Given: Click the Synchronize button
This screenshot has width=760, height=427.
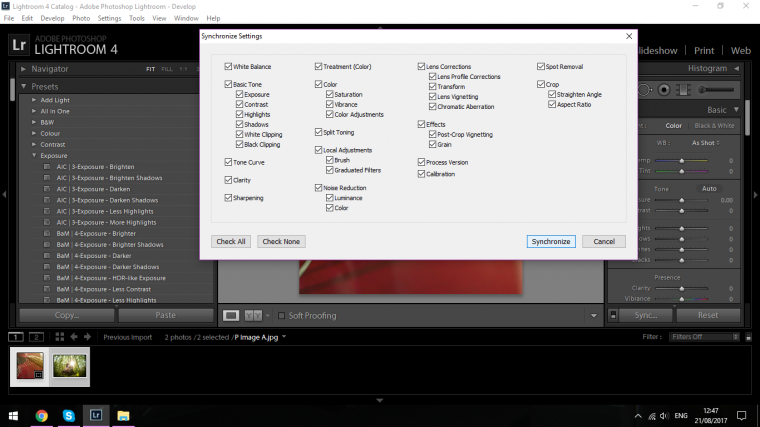Looking at the screenshot, I should (x=551, y=241).
